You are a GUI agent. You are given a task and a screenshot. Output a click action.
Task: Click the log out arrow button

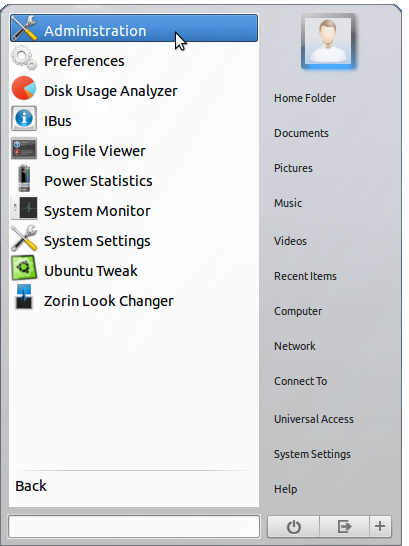coord(344,526)
